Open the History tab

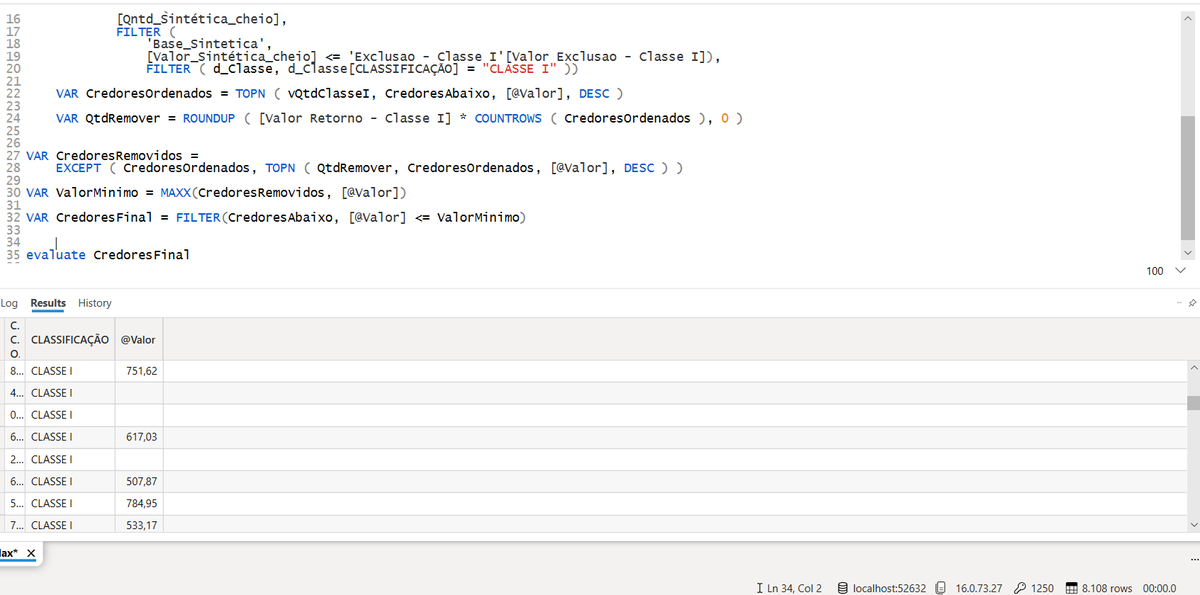tap(95, 303)
